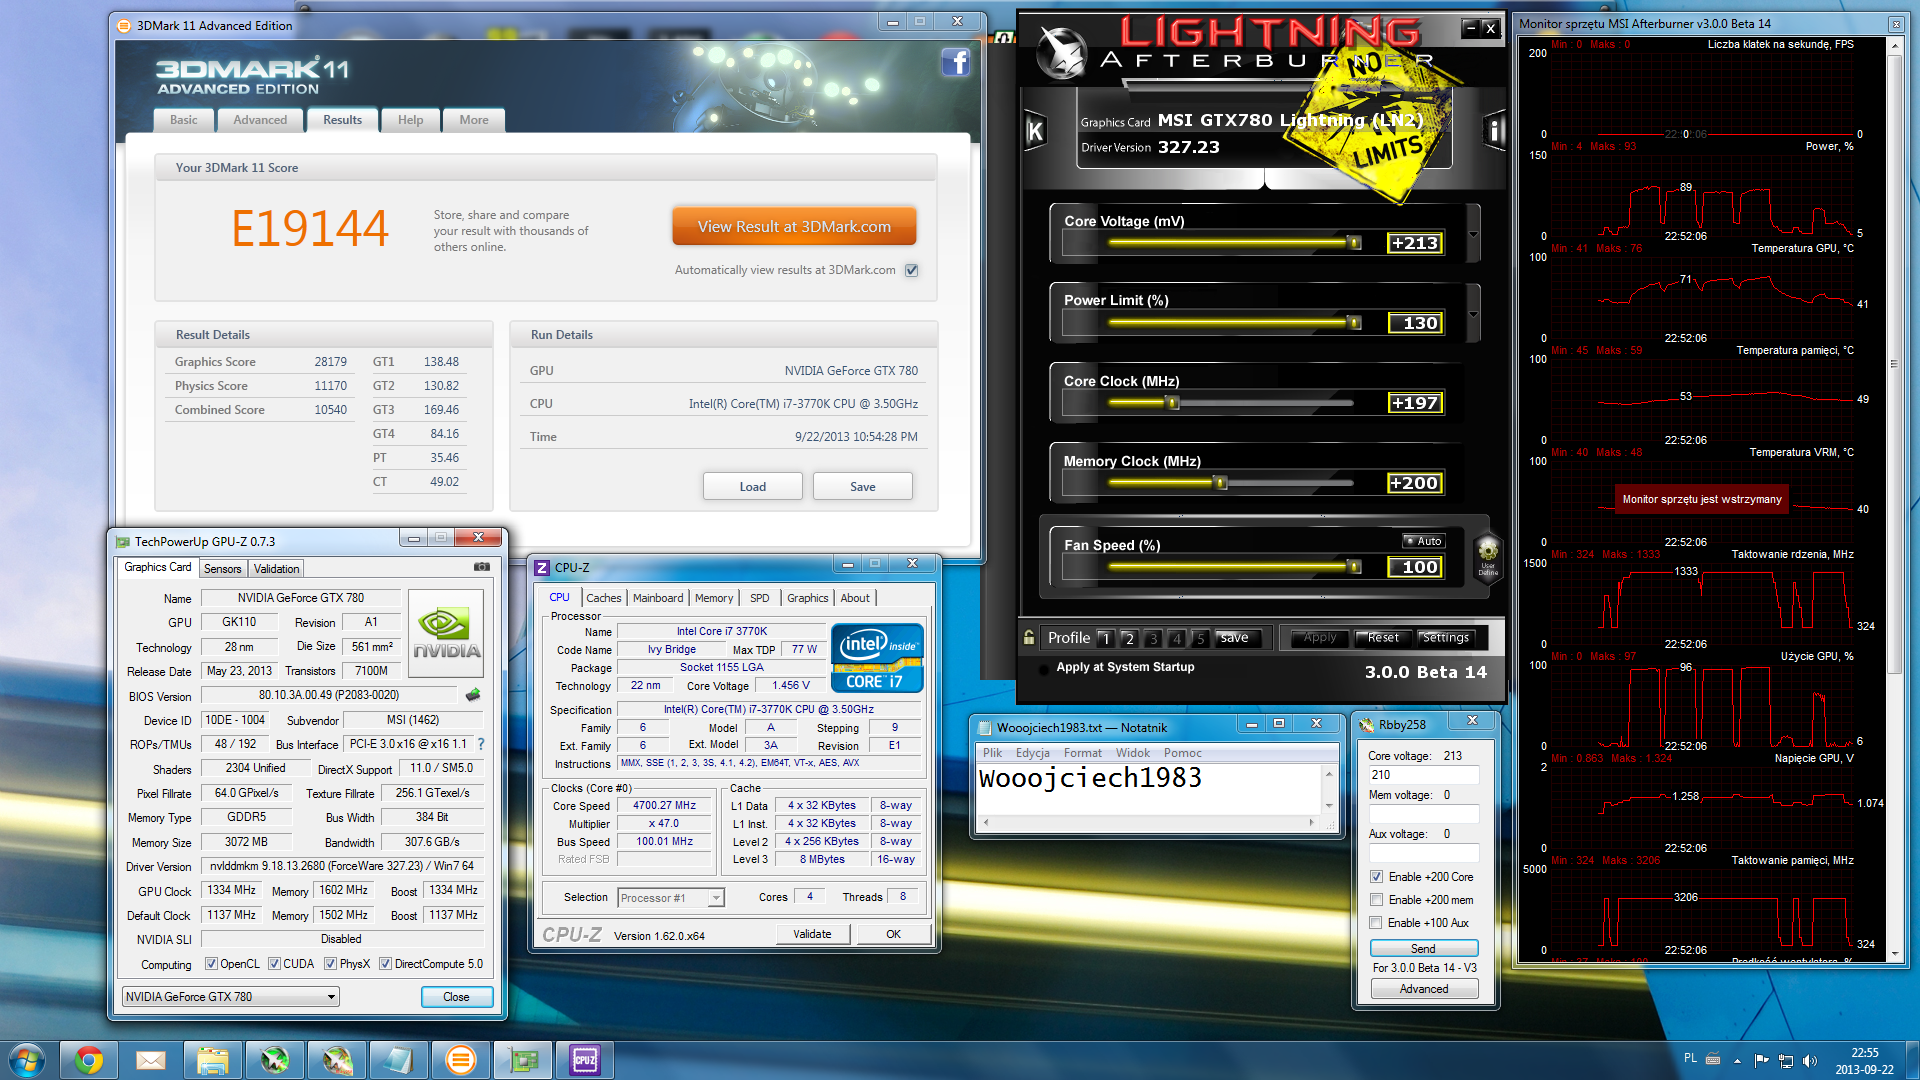This screenshot has height=1080, width=1920.
Task: Click GPU-Z camera screenshot icon
Action: click(x=482, y=567)
